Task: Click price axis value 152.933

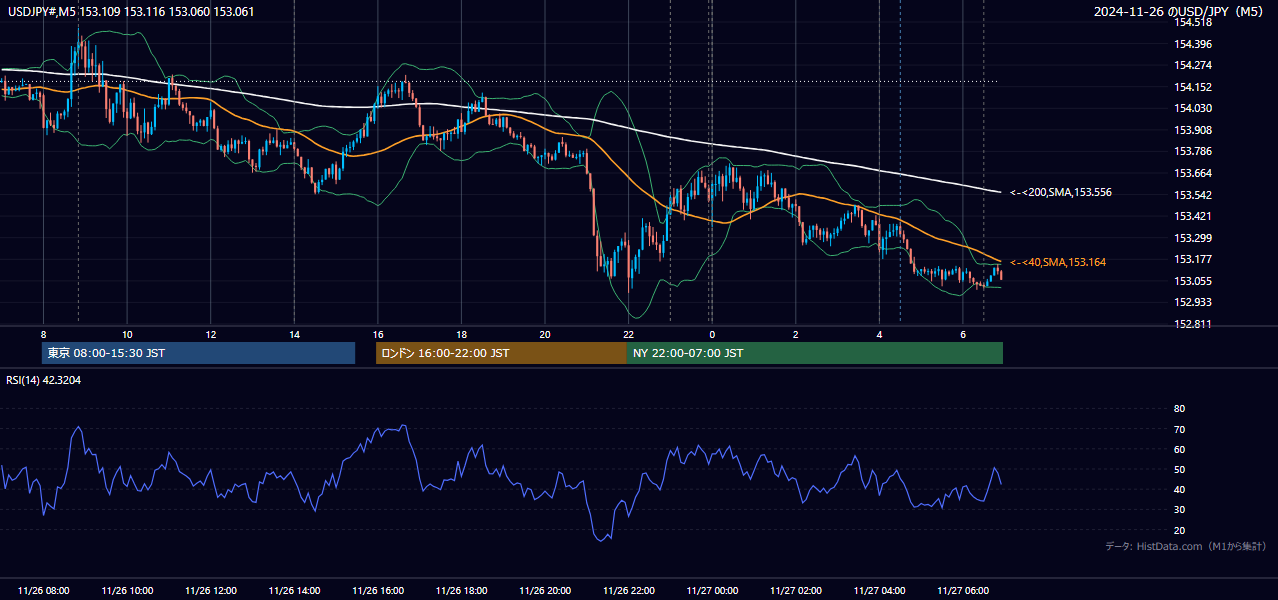Action: pyautogui.click(x=1193, y=302)
